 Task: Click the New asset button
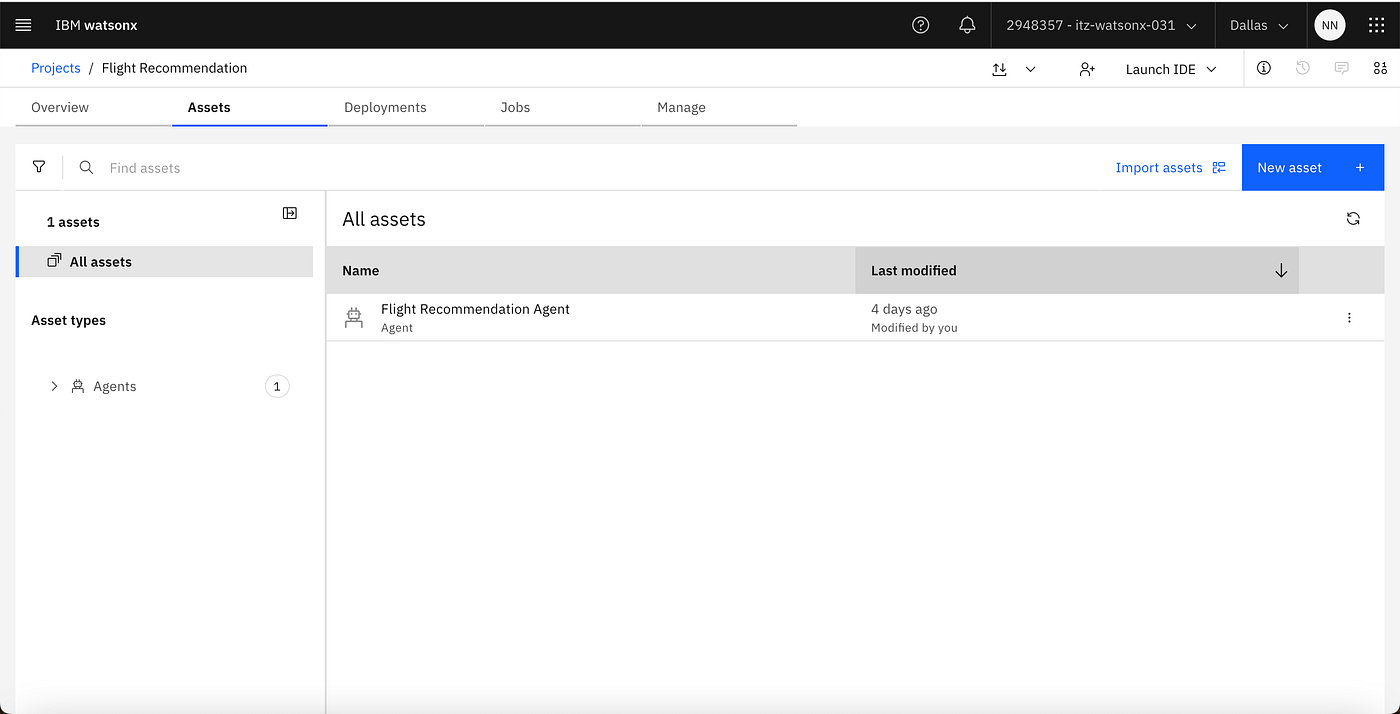(1313, 167)
